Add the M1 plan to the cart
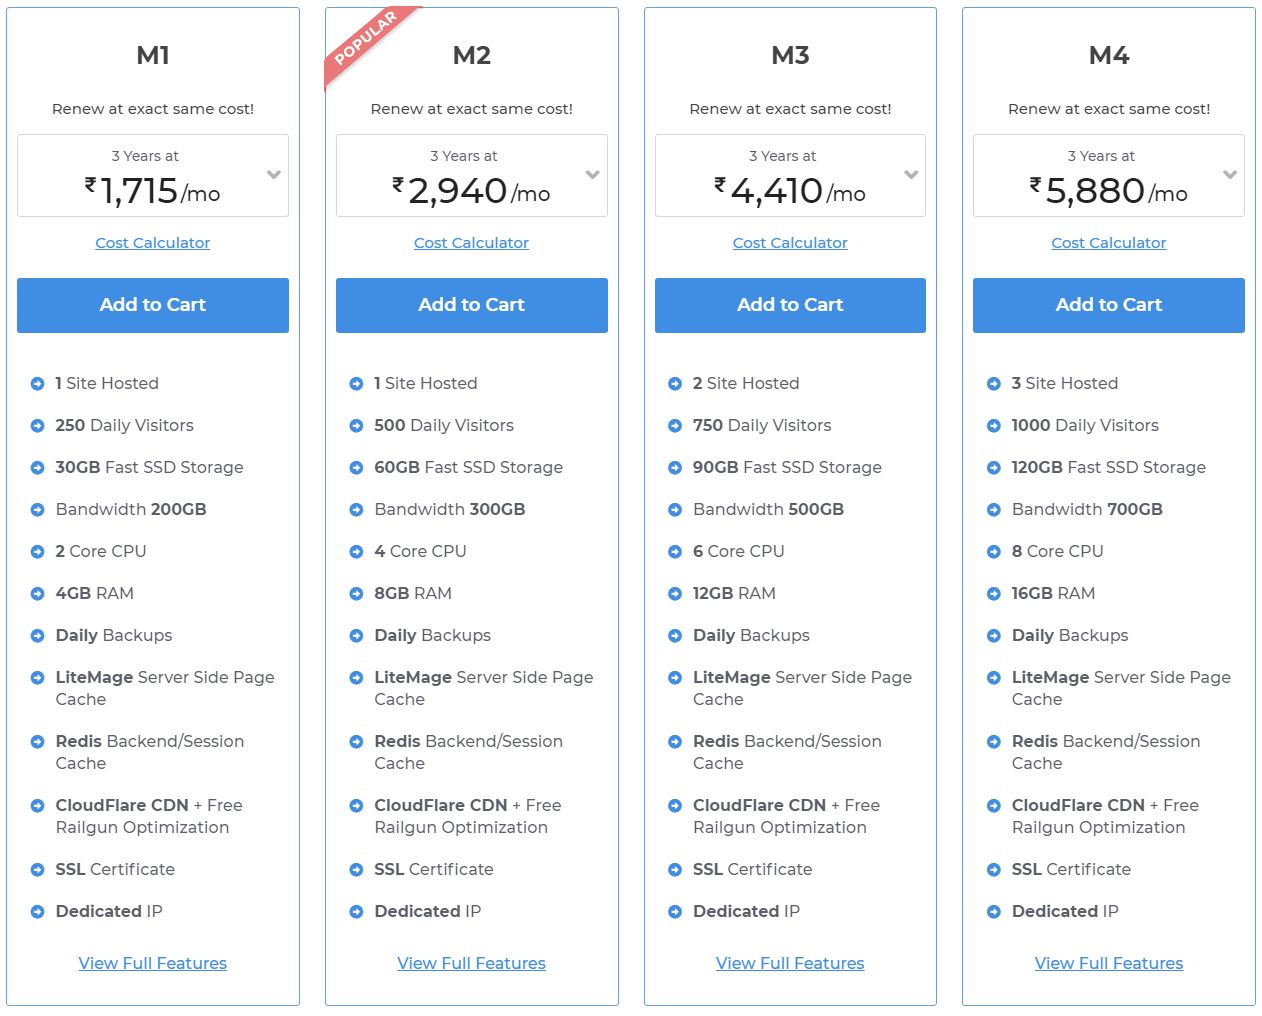 [x=152, y=305]
